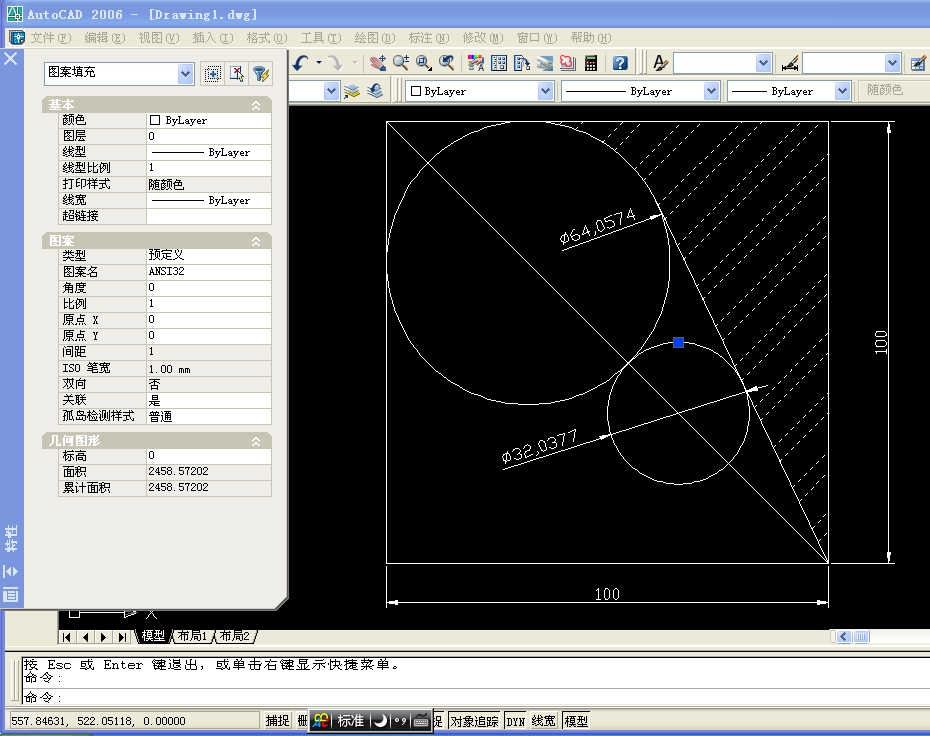Click the horizontal scrollbar left arrow

point(843,636)
